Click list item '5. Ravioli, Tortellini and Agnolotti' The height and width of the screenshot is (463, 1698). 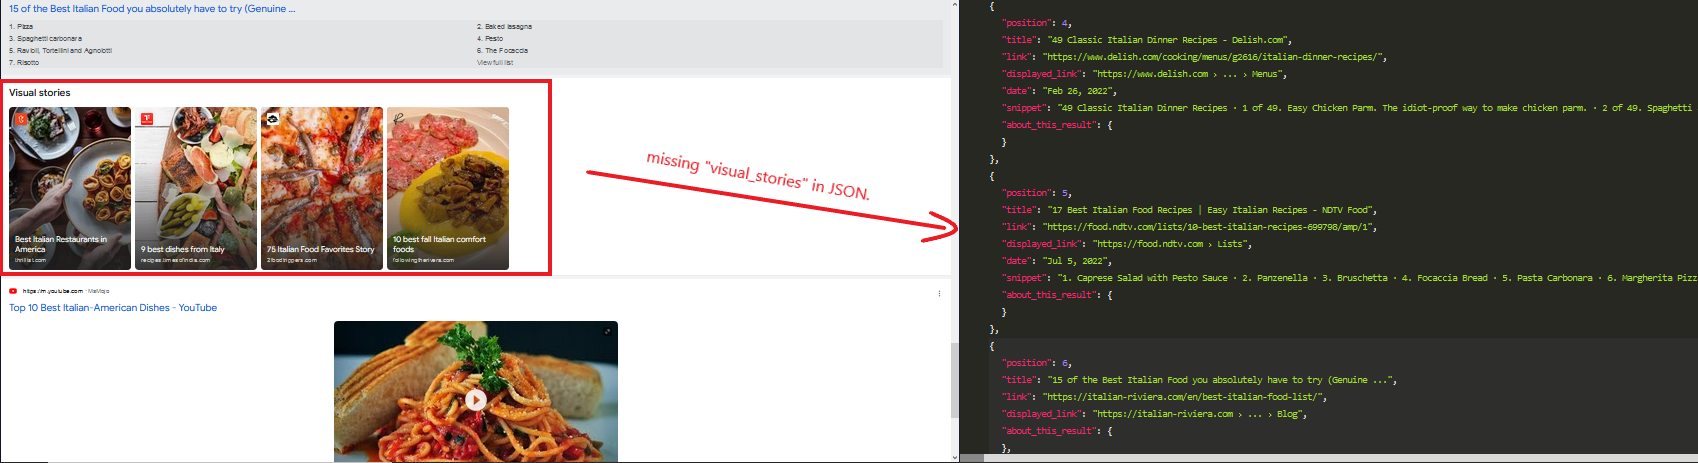61,50
